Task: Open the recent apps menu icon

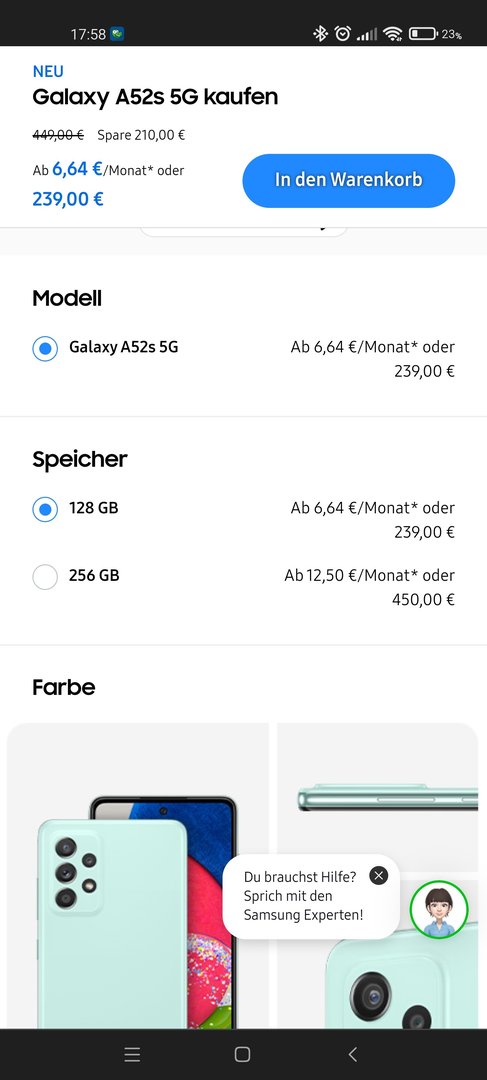Action: coord(132,1054)
